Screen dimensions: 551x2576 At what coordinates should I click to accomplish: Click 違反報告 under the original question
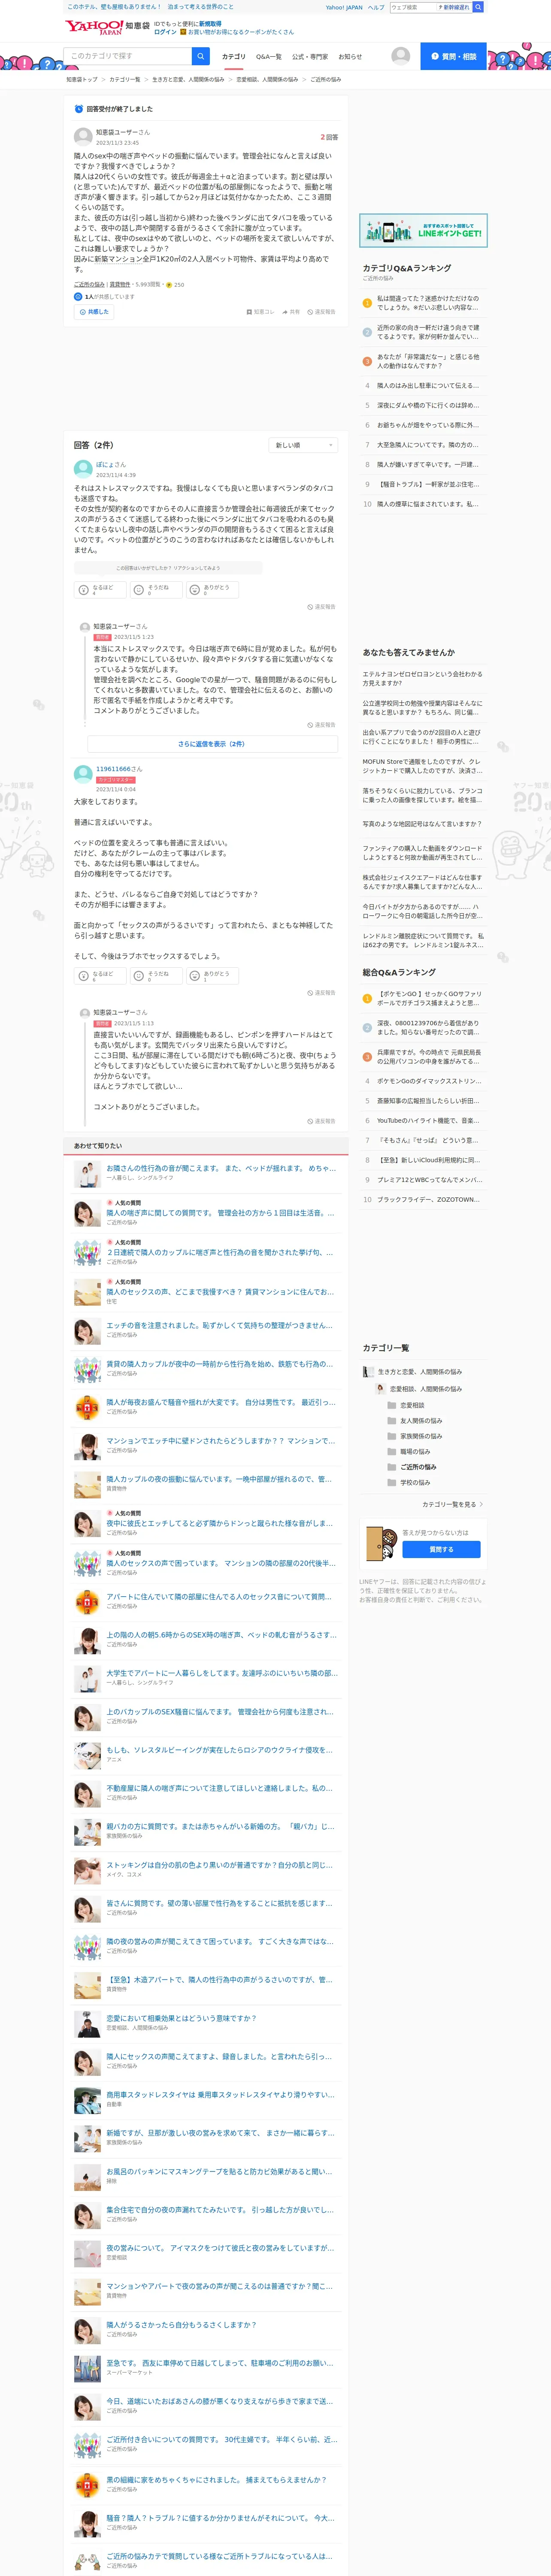coord(321,312)
